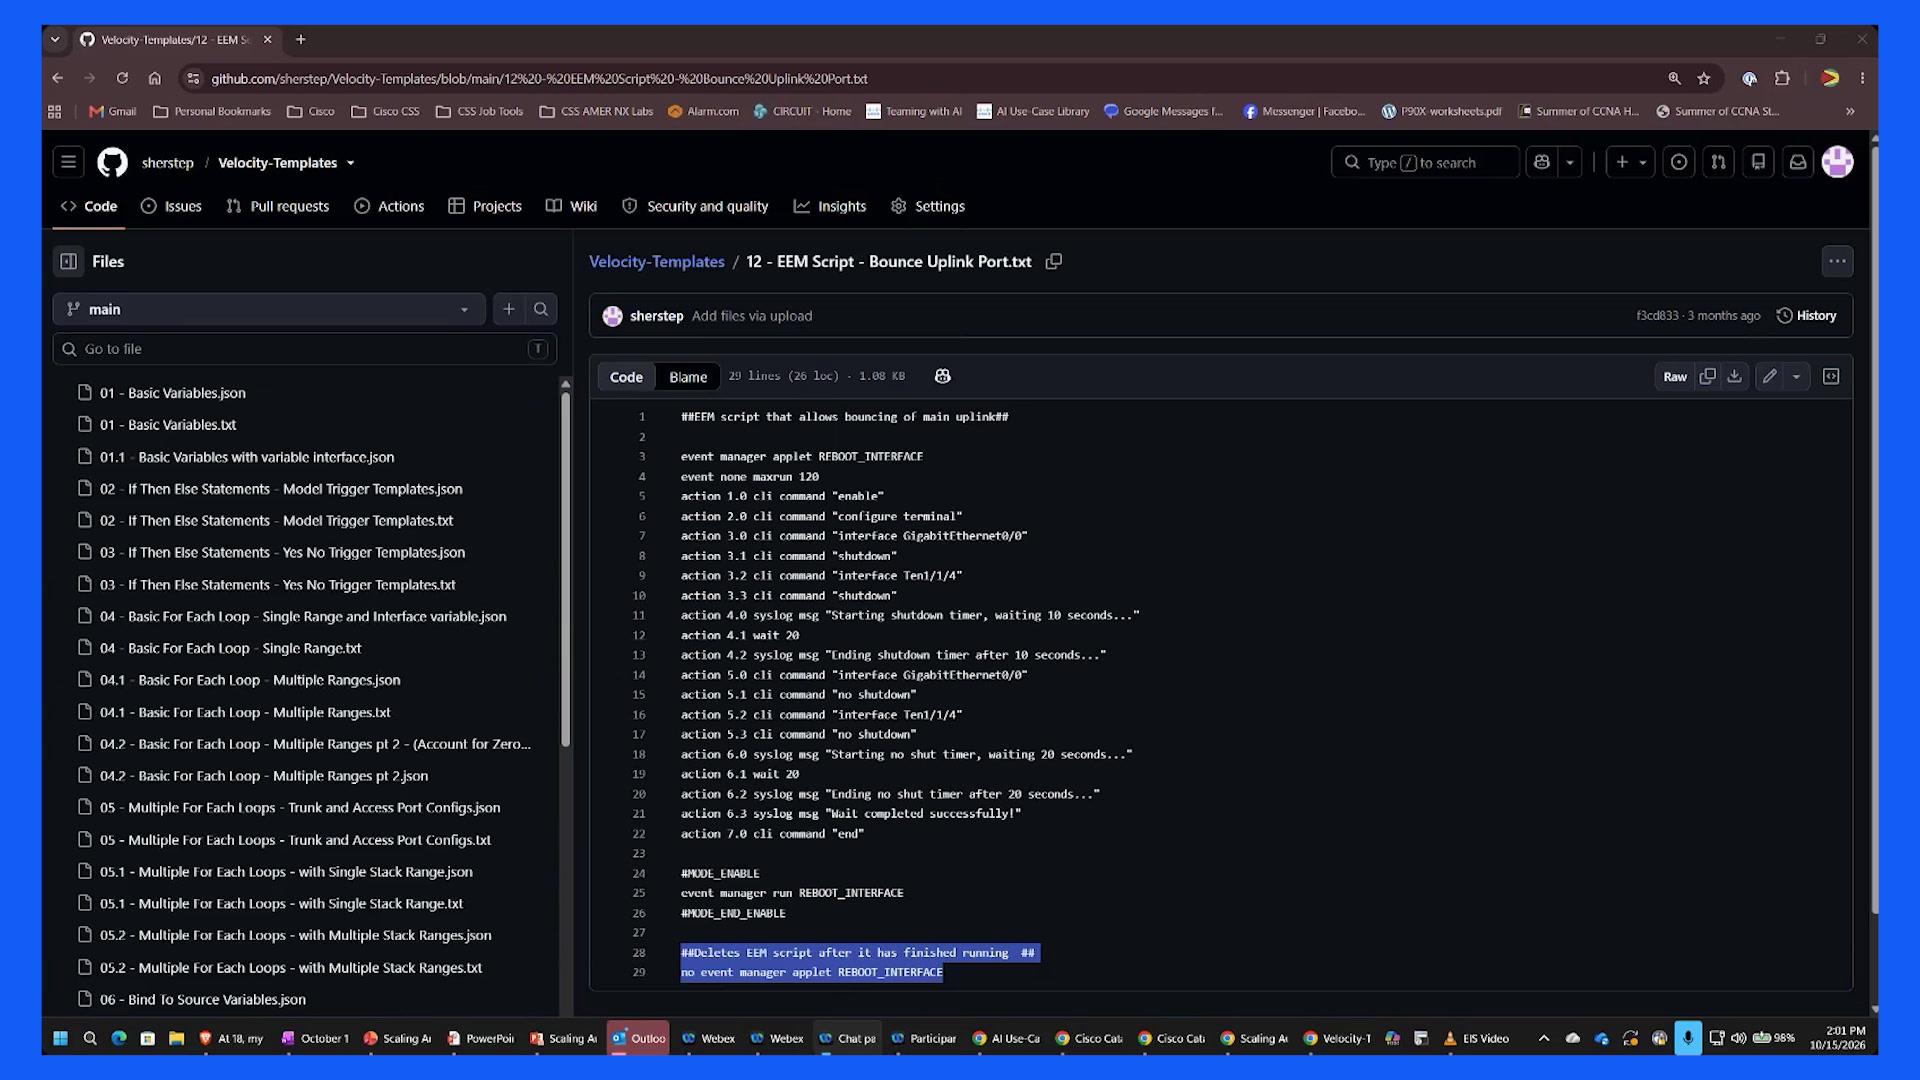The height and width of the screenshot is (1080, 1920).
Task: Expand the edit options dropdown arrow
Action: click(x=1797, y=376)
